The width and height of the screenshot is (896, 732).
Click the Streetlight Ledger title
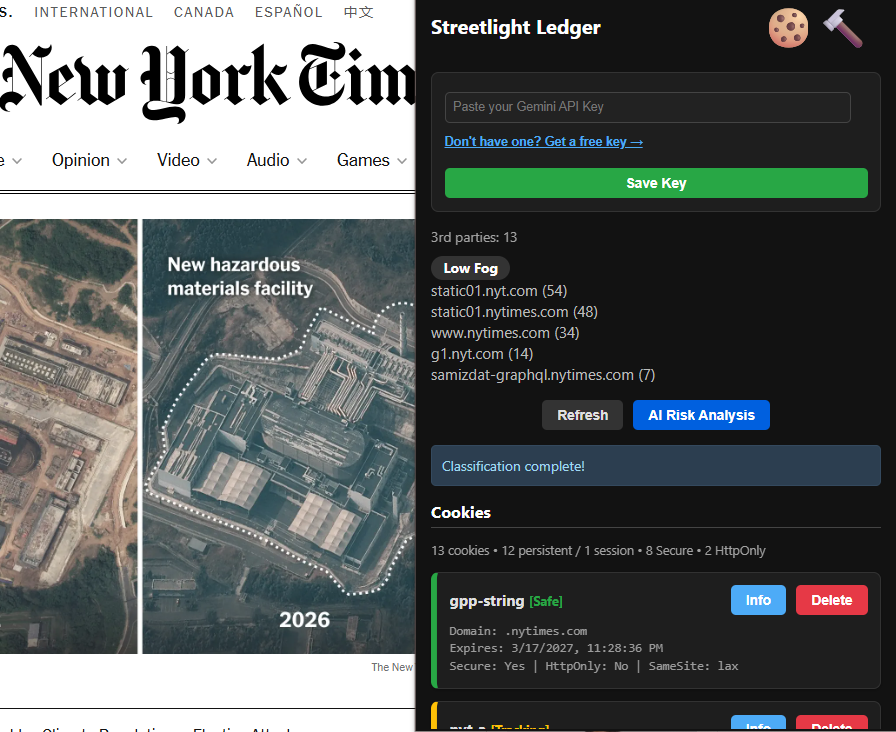point(515,27)
